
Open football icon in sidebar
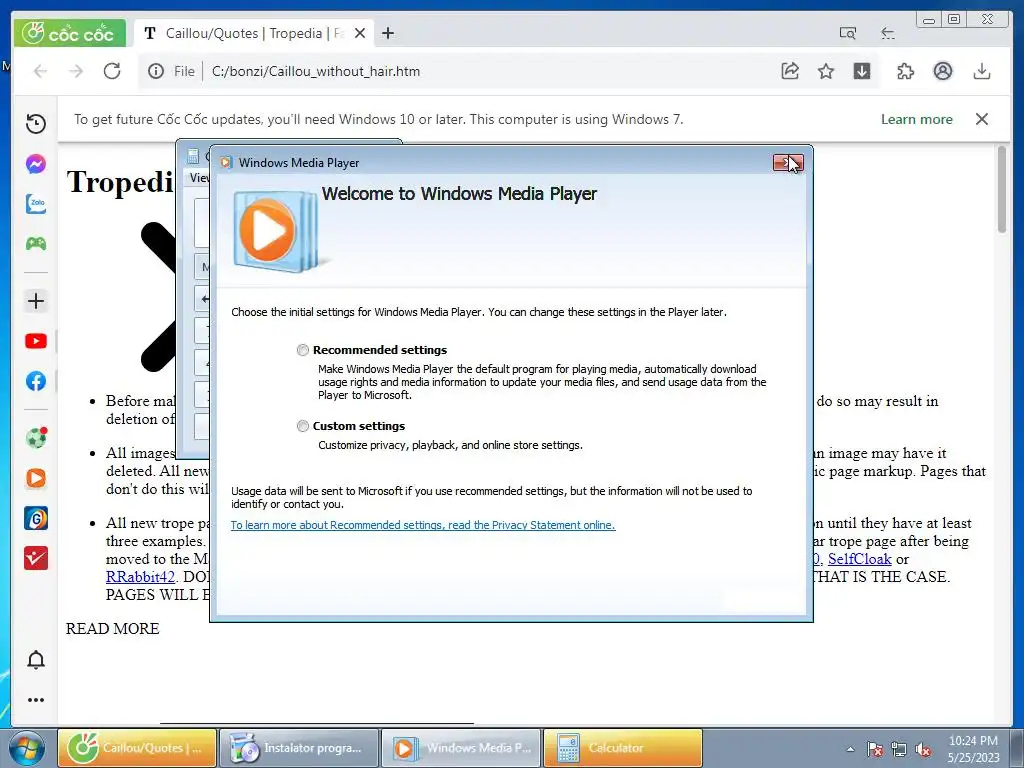tap(36, 438)
